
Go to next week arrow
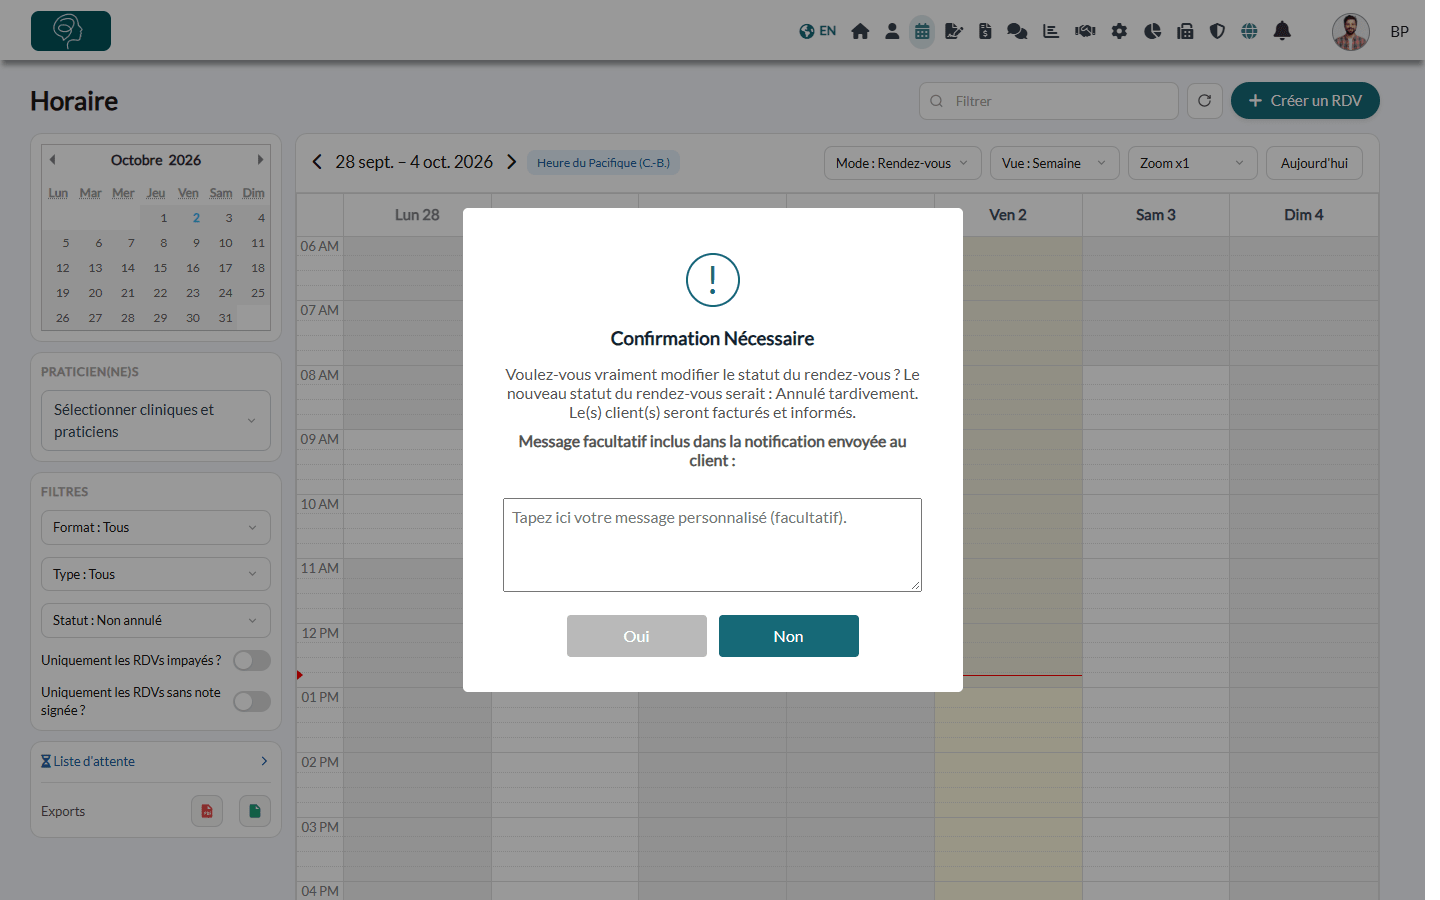point(511,162)
